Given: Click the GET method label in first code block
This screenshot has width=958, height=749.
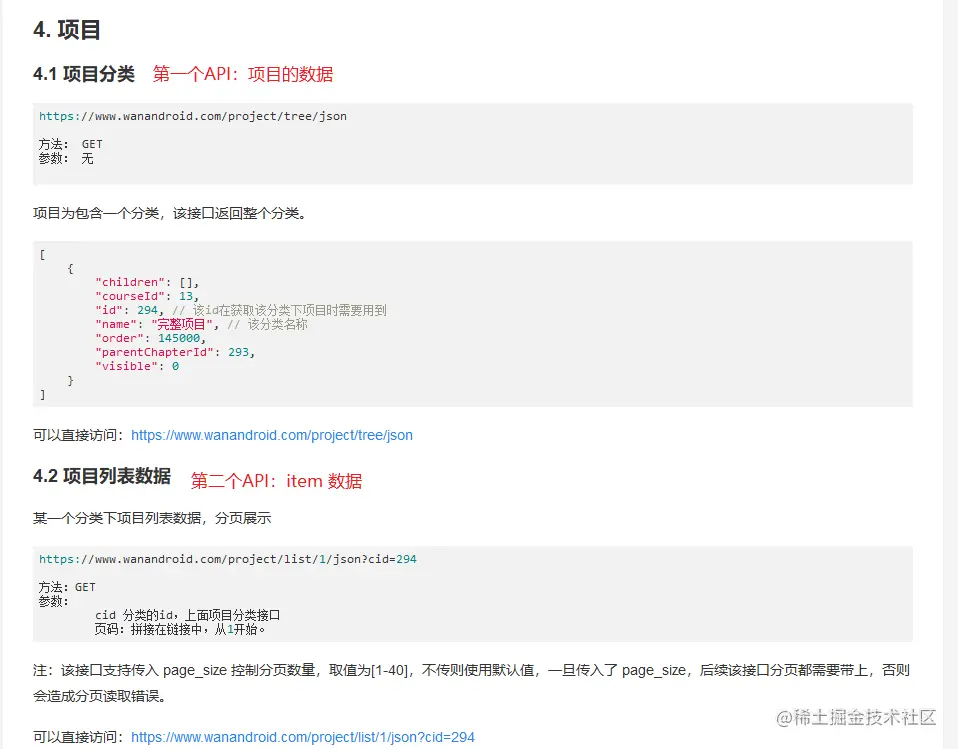Looking at the screenshot, I should (92, 143).
